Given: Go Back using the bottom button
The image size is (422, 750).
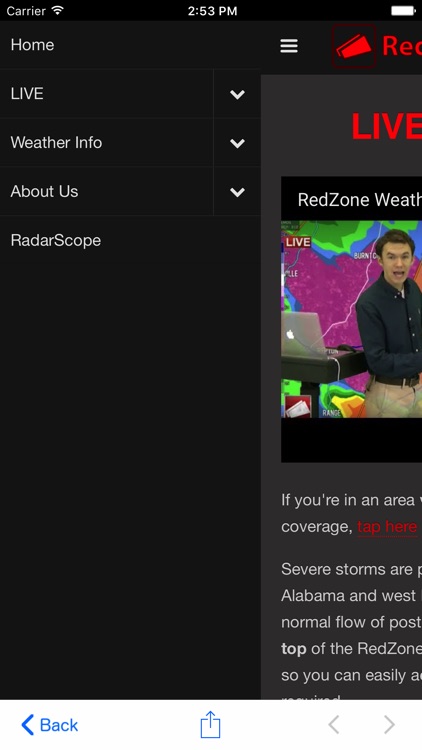Looking at the screenshot, I should (x=49, y=725).
